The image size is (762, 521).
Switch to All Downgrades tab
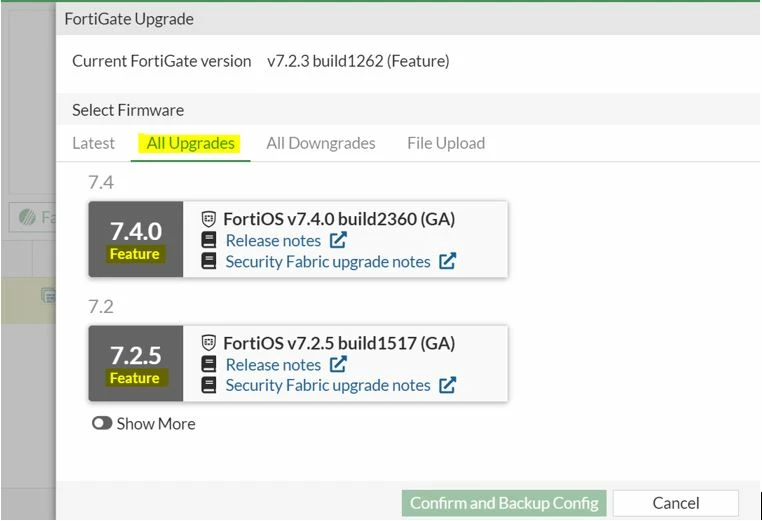321,143
